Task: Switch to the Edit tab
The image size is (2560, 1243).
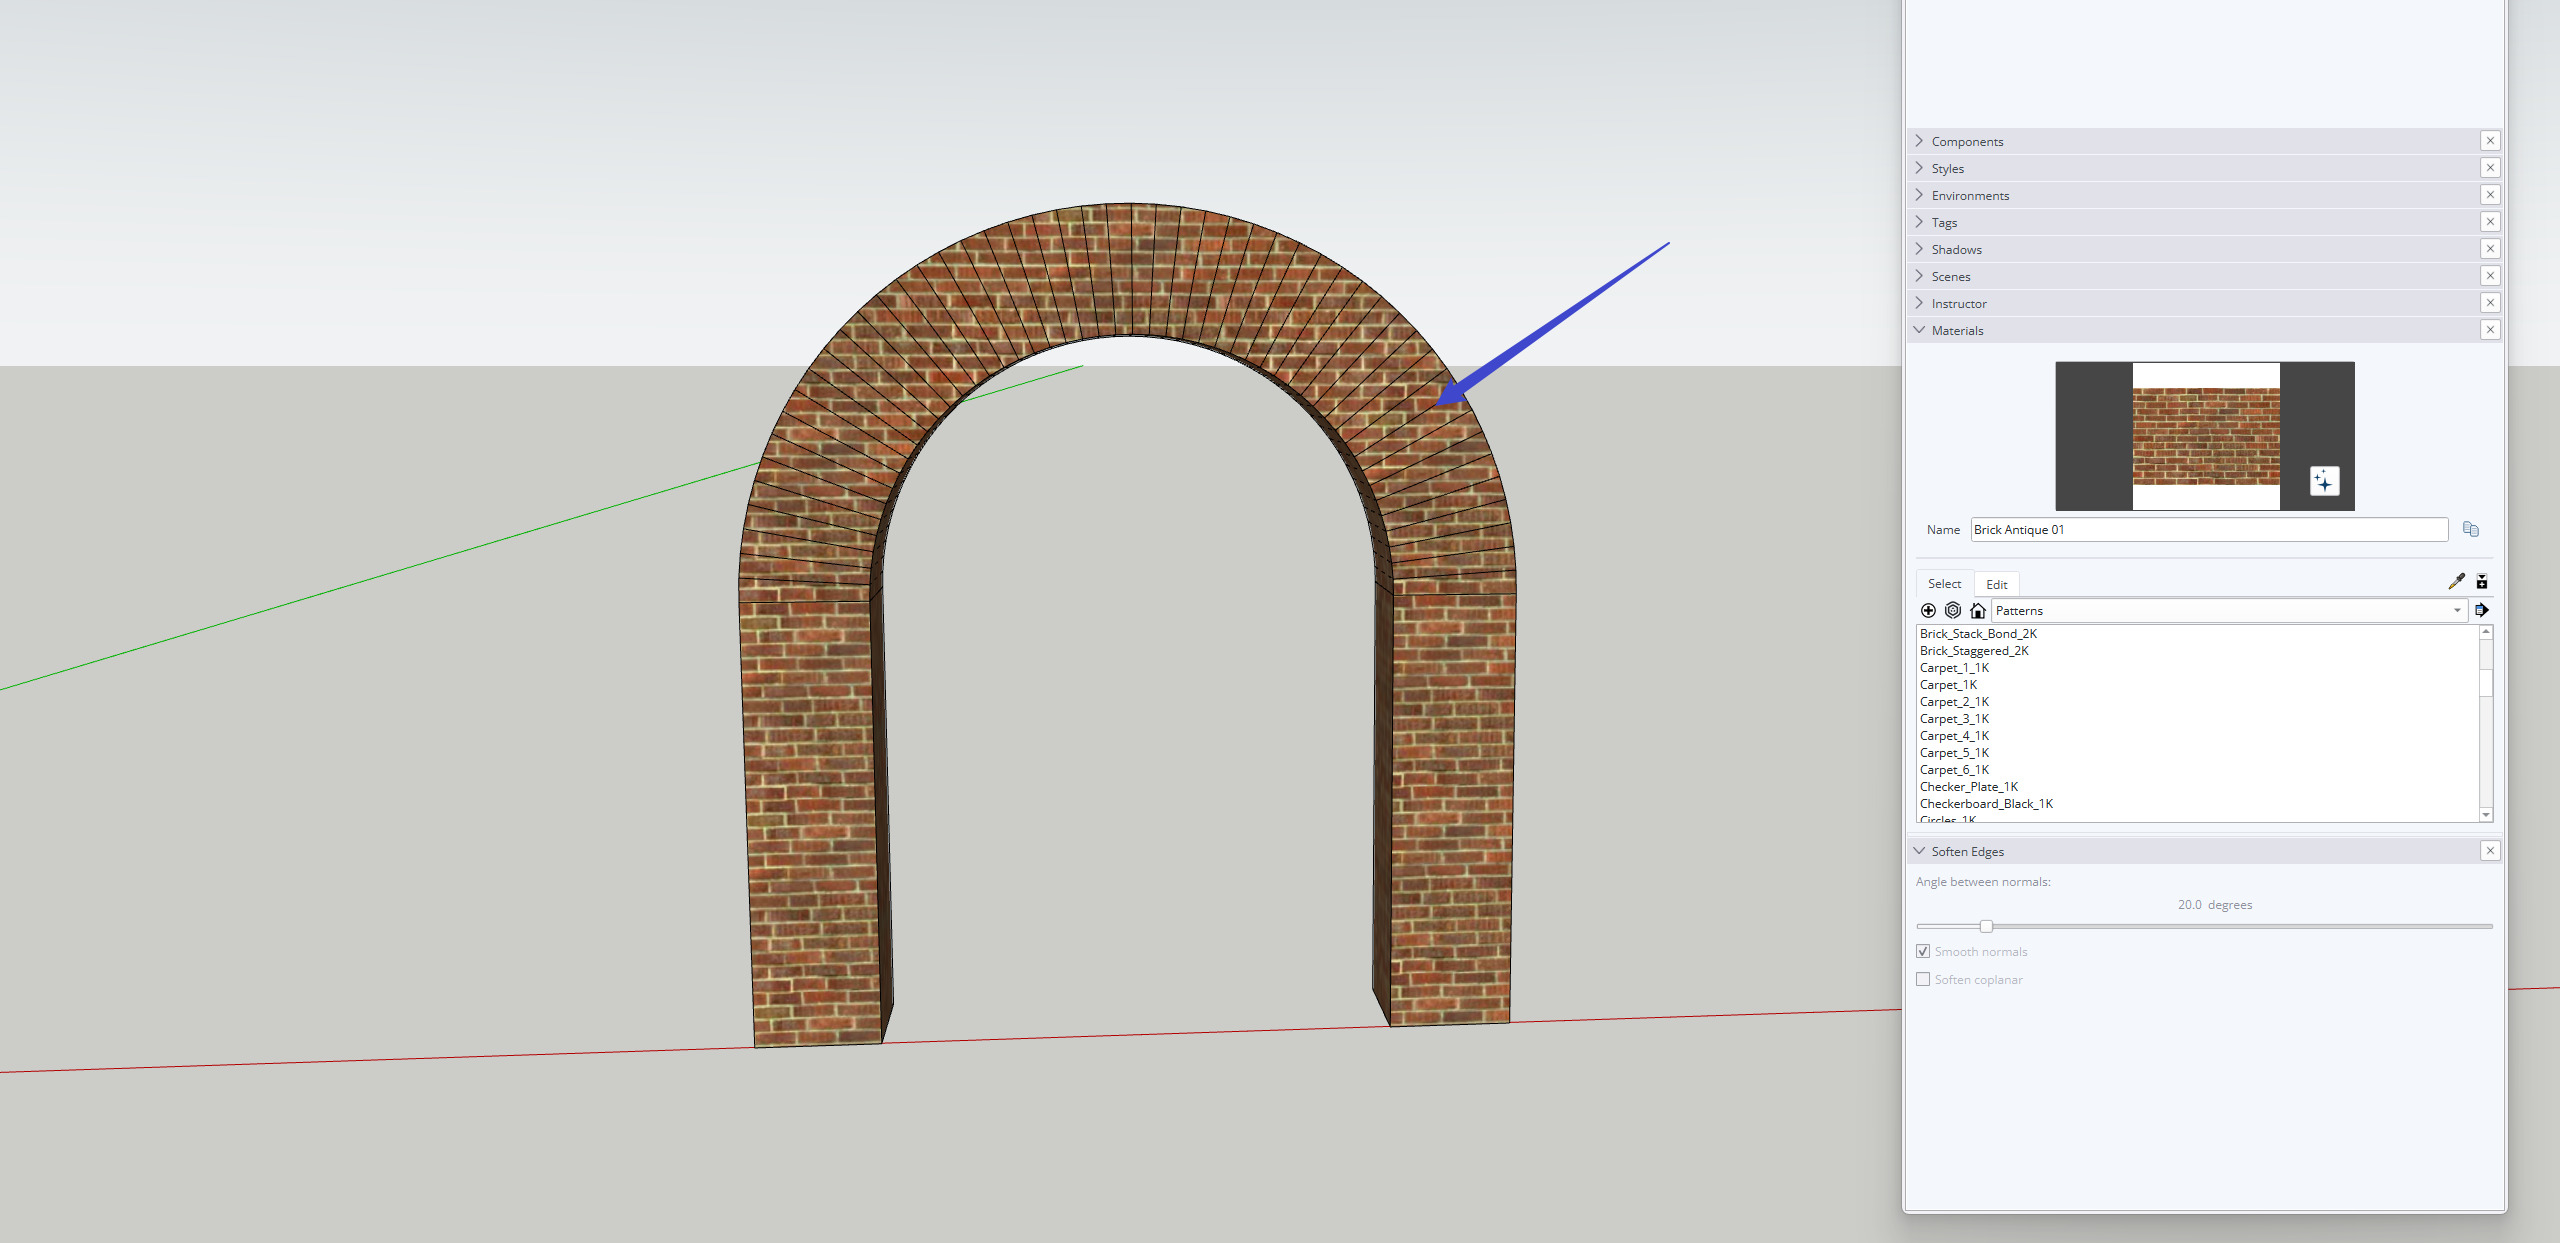Action: point(1996,584)
